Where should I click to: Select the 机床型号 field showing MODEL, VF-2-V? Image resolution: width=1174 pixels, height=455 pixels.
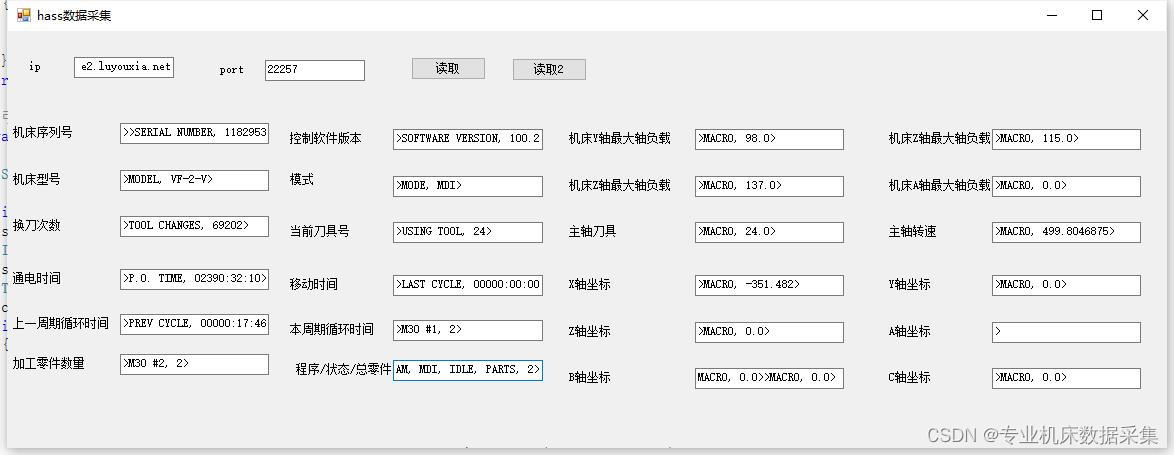pyautogui.click(x=194, y=180)
